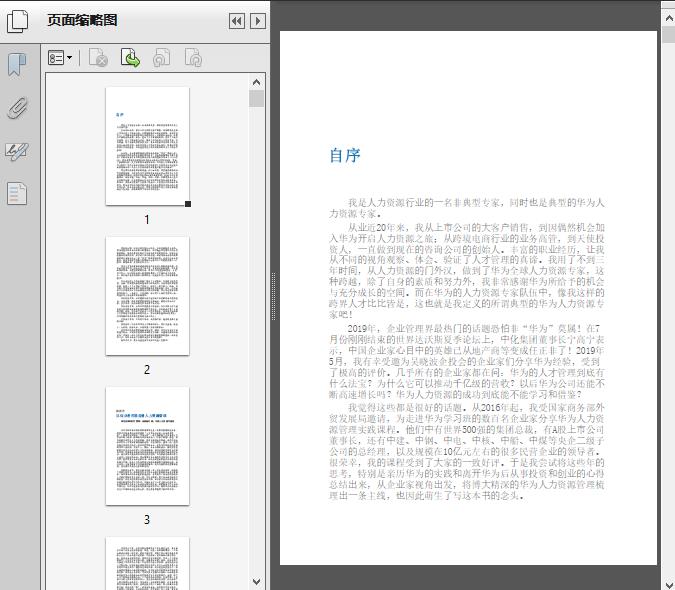This screenshot has width=675, height=590.
Task: Select the partially visible page 4 thumbnail
Action: [147, 563]
